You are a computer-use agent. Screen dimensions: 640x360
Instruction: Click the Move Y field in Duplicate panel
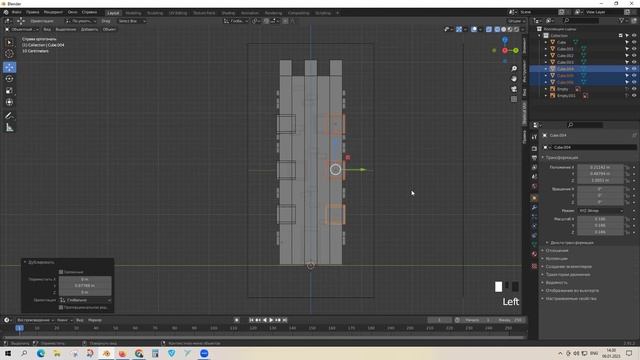(x=85, y=286)
